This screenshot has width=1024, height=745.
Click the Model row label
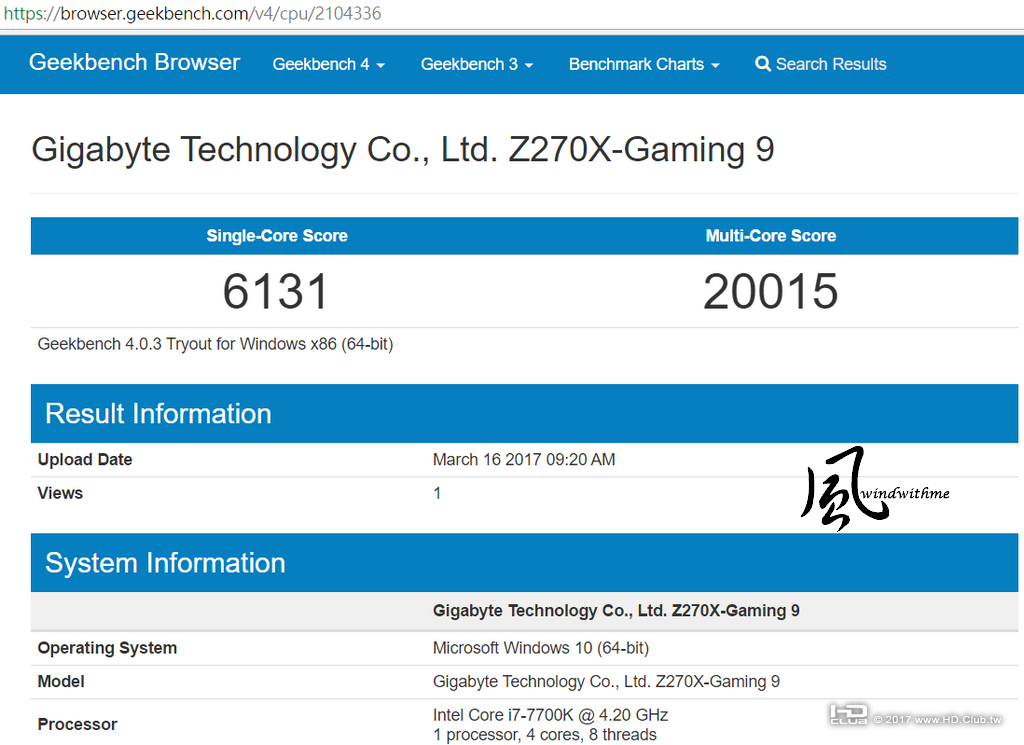(x=61, y=682)
